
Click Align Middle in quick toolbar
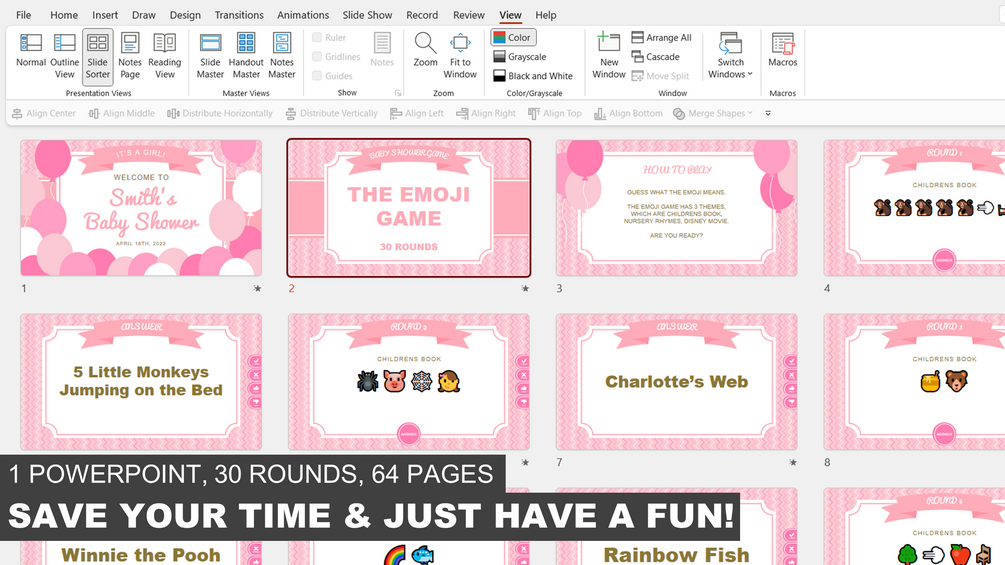tap(122, 113)
